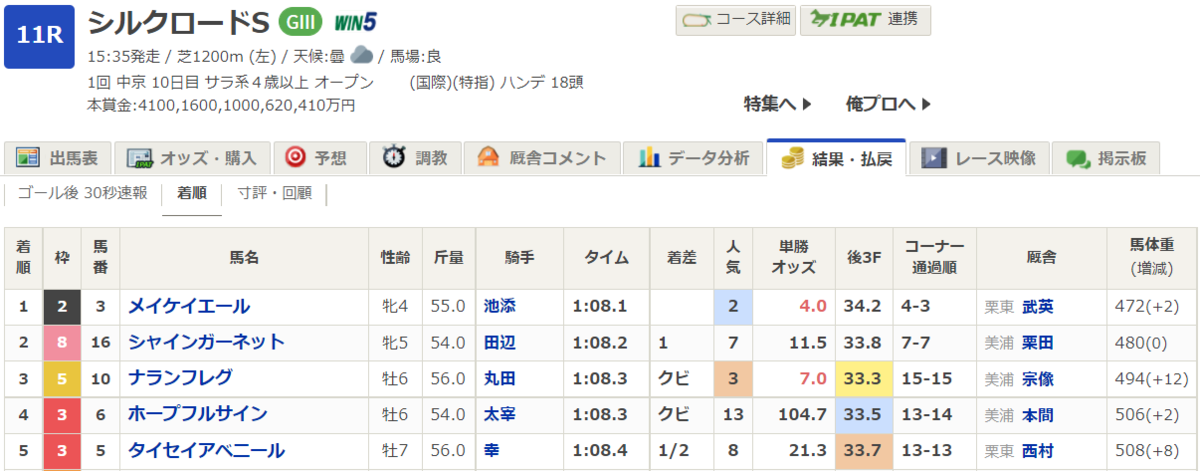The height and width of the screenshot is (471, 1200).
Task: Open trainer 西村 page
Action: point(1039,450)
